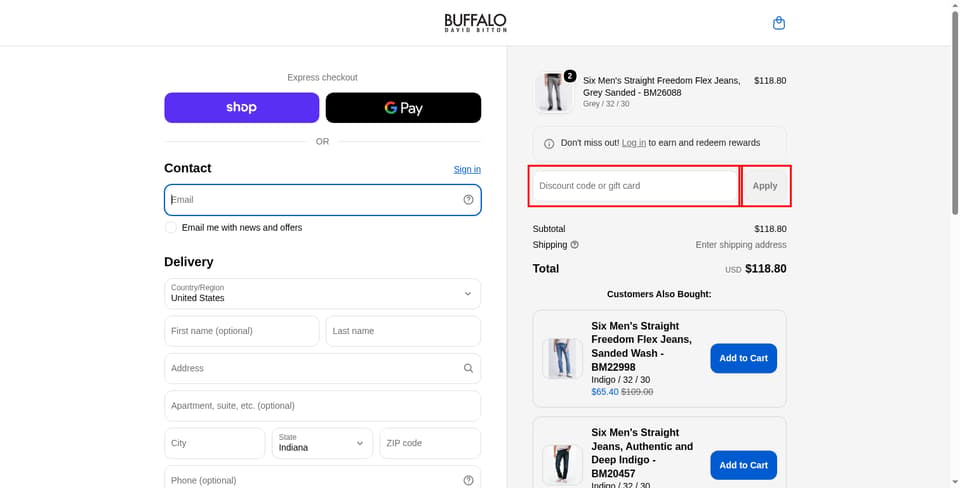Screen dimensions: 960x488
Task: Open the Country/Region dropdown
Action: [323, 294]
